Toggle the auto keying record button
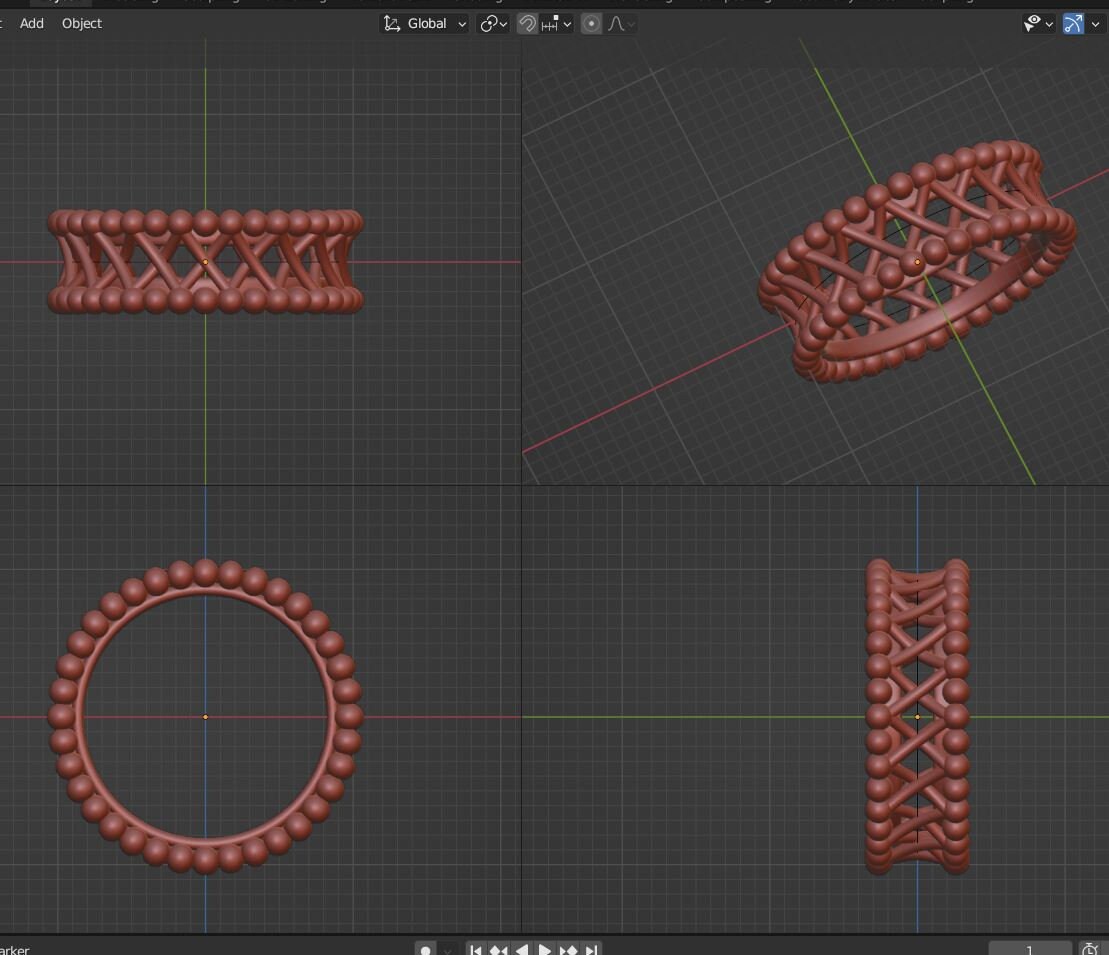1109x955 pixels. point(426,949)
